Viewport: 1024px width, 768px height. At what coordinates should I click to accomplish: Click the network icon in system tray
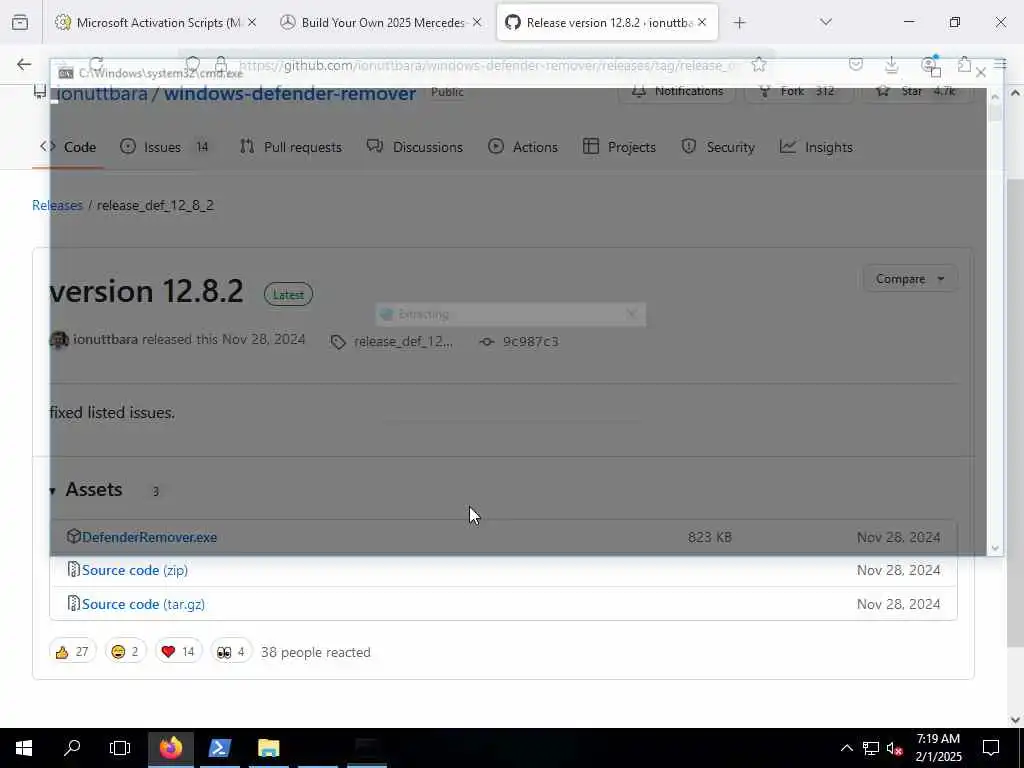tap(871, 748)
